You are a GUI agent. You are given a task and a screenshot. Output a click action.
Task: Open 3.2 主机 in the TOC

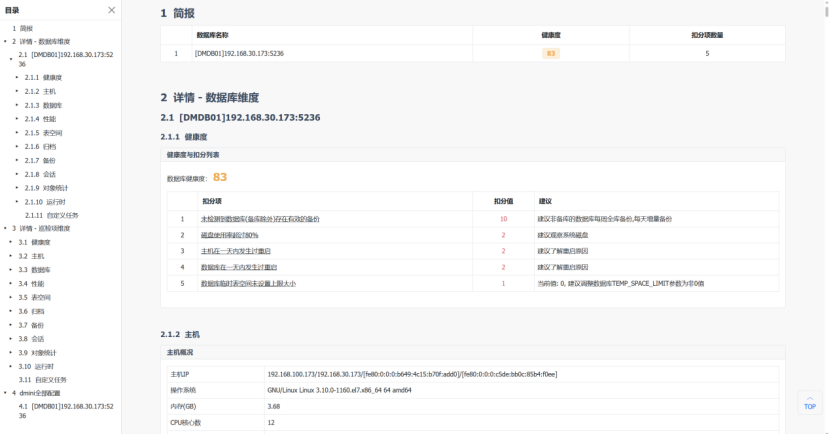tap(31, 256)
